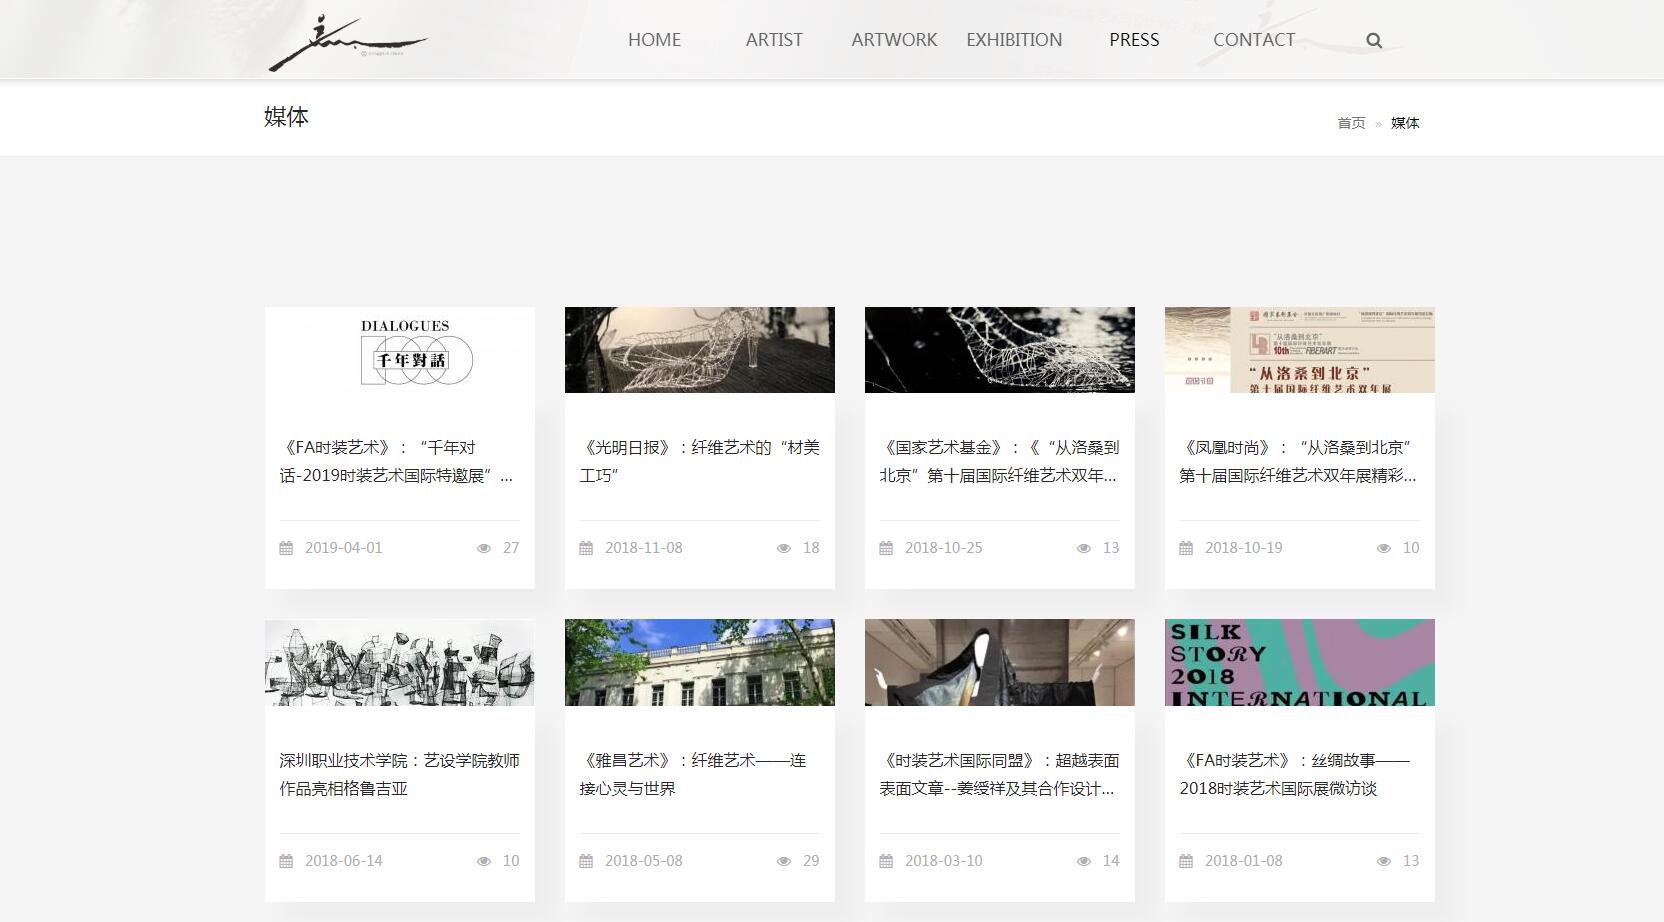Click the black garment exhibition thumbnail
This screenshot has height=922, width=1664.
click(x=1000, y=663)
